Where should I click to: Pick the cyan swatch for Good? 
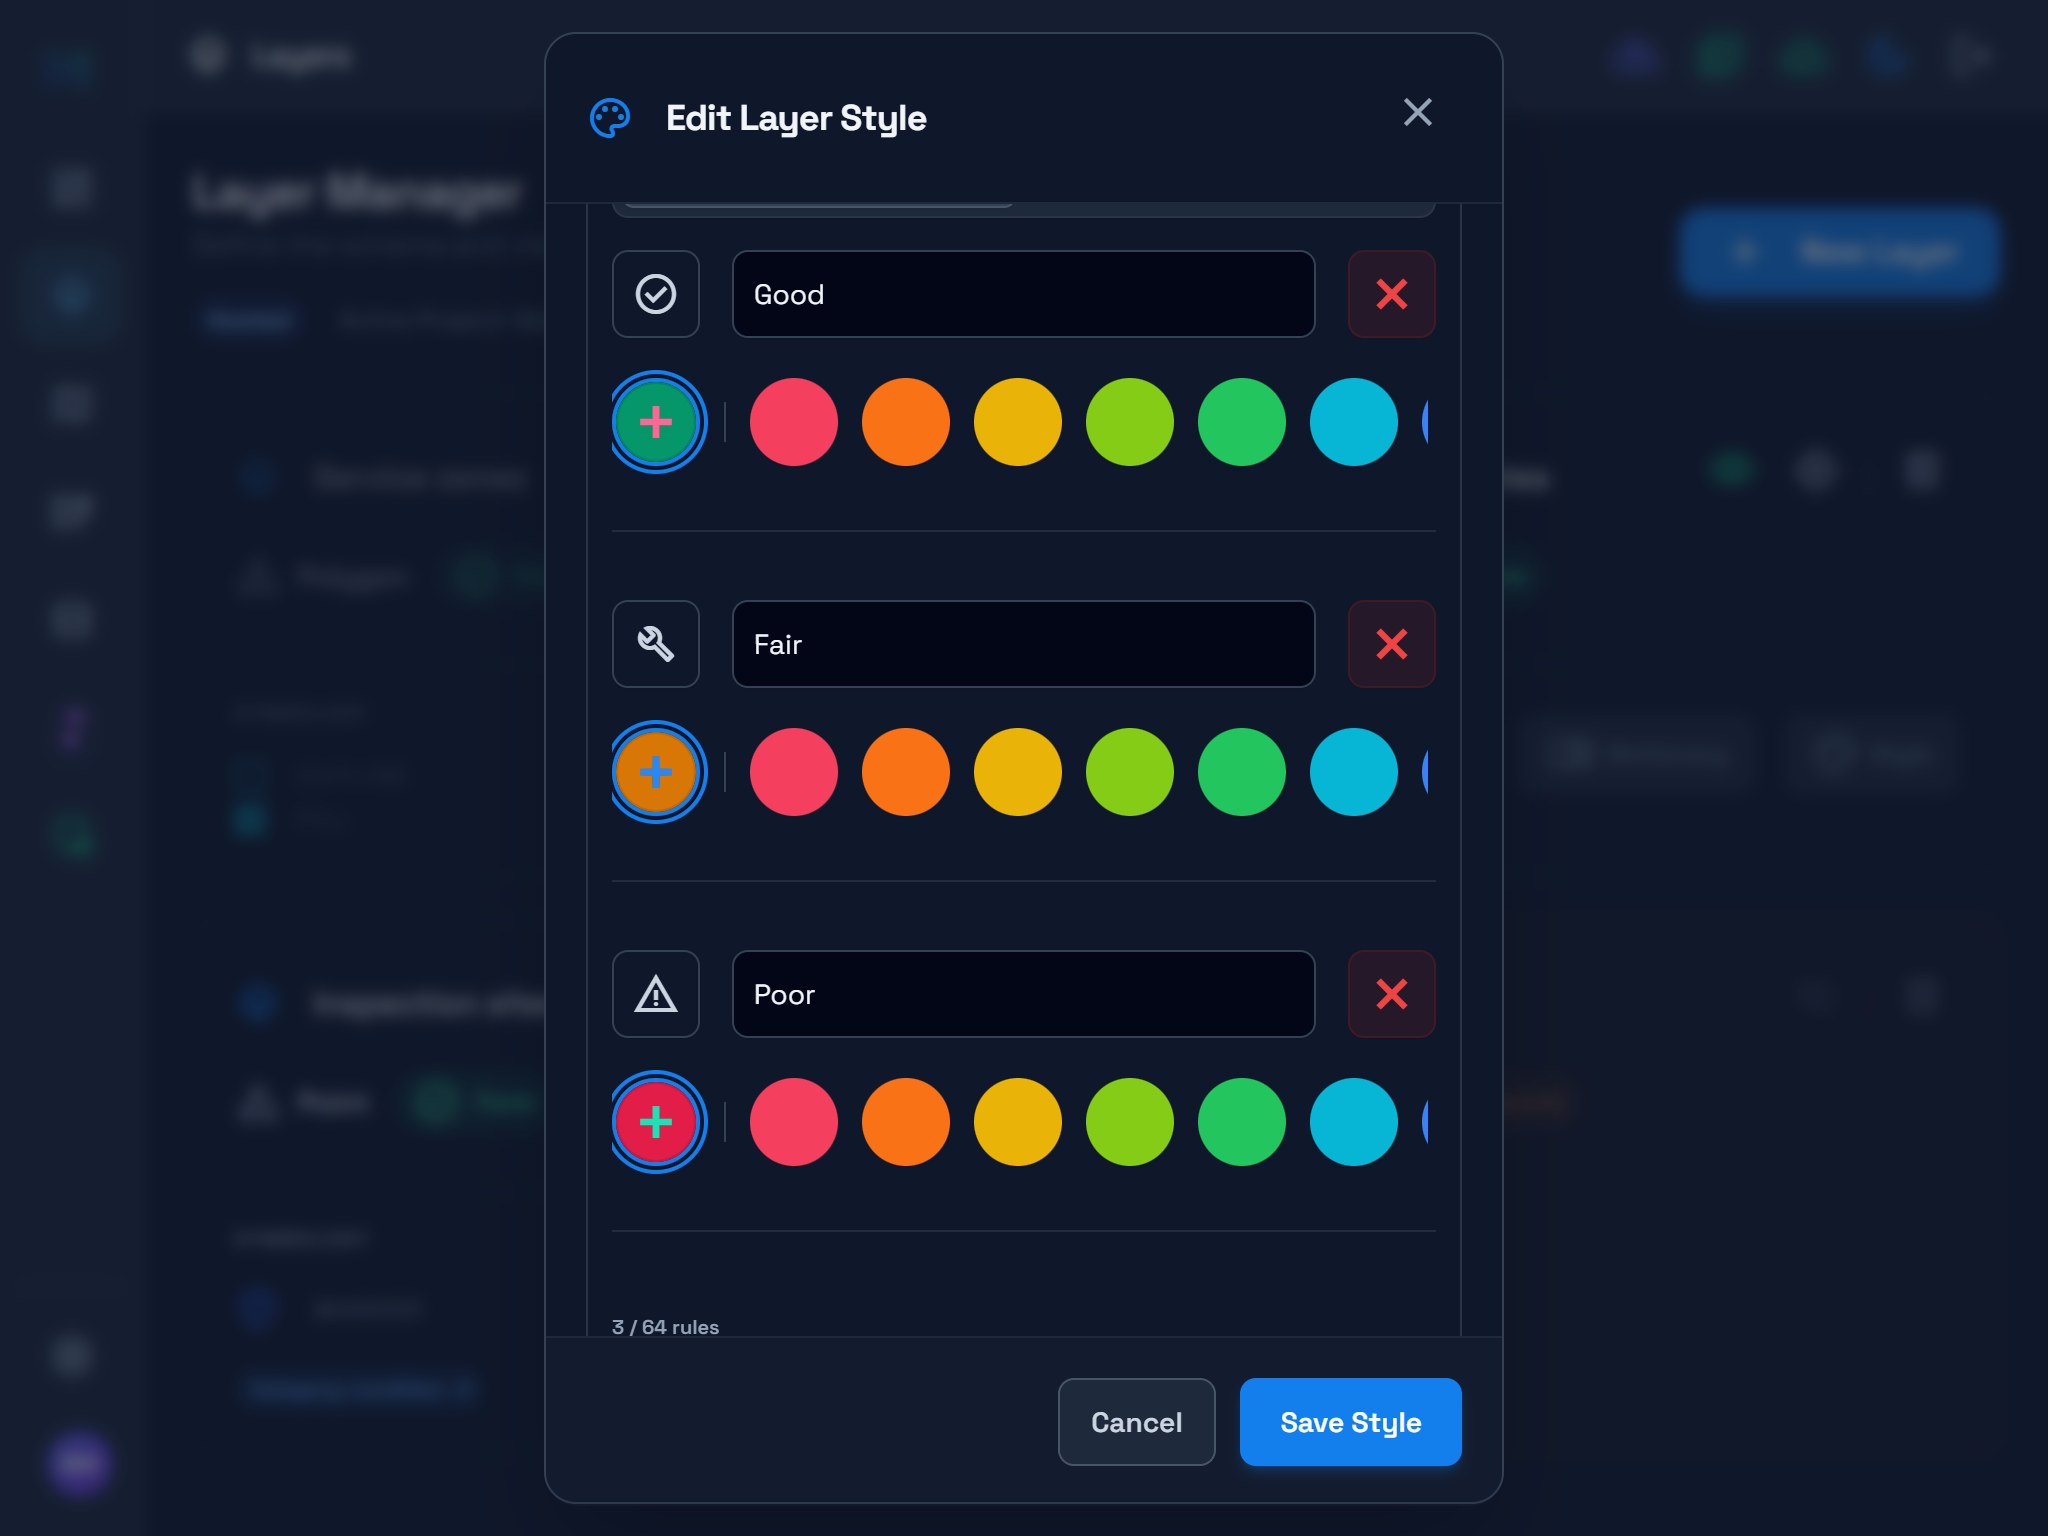[1354, 422]
